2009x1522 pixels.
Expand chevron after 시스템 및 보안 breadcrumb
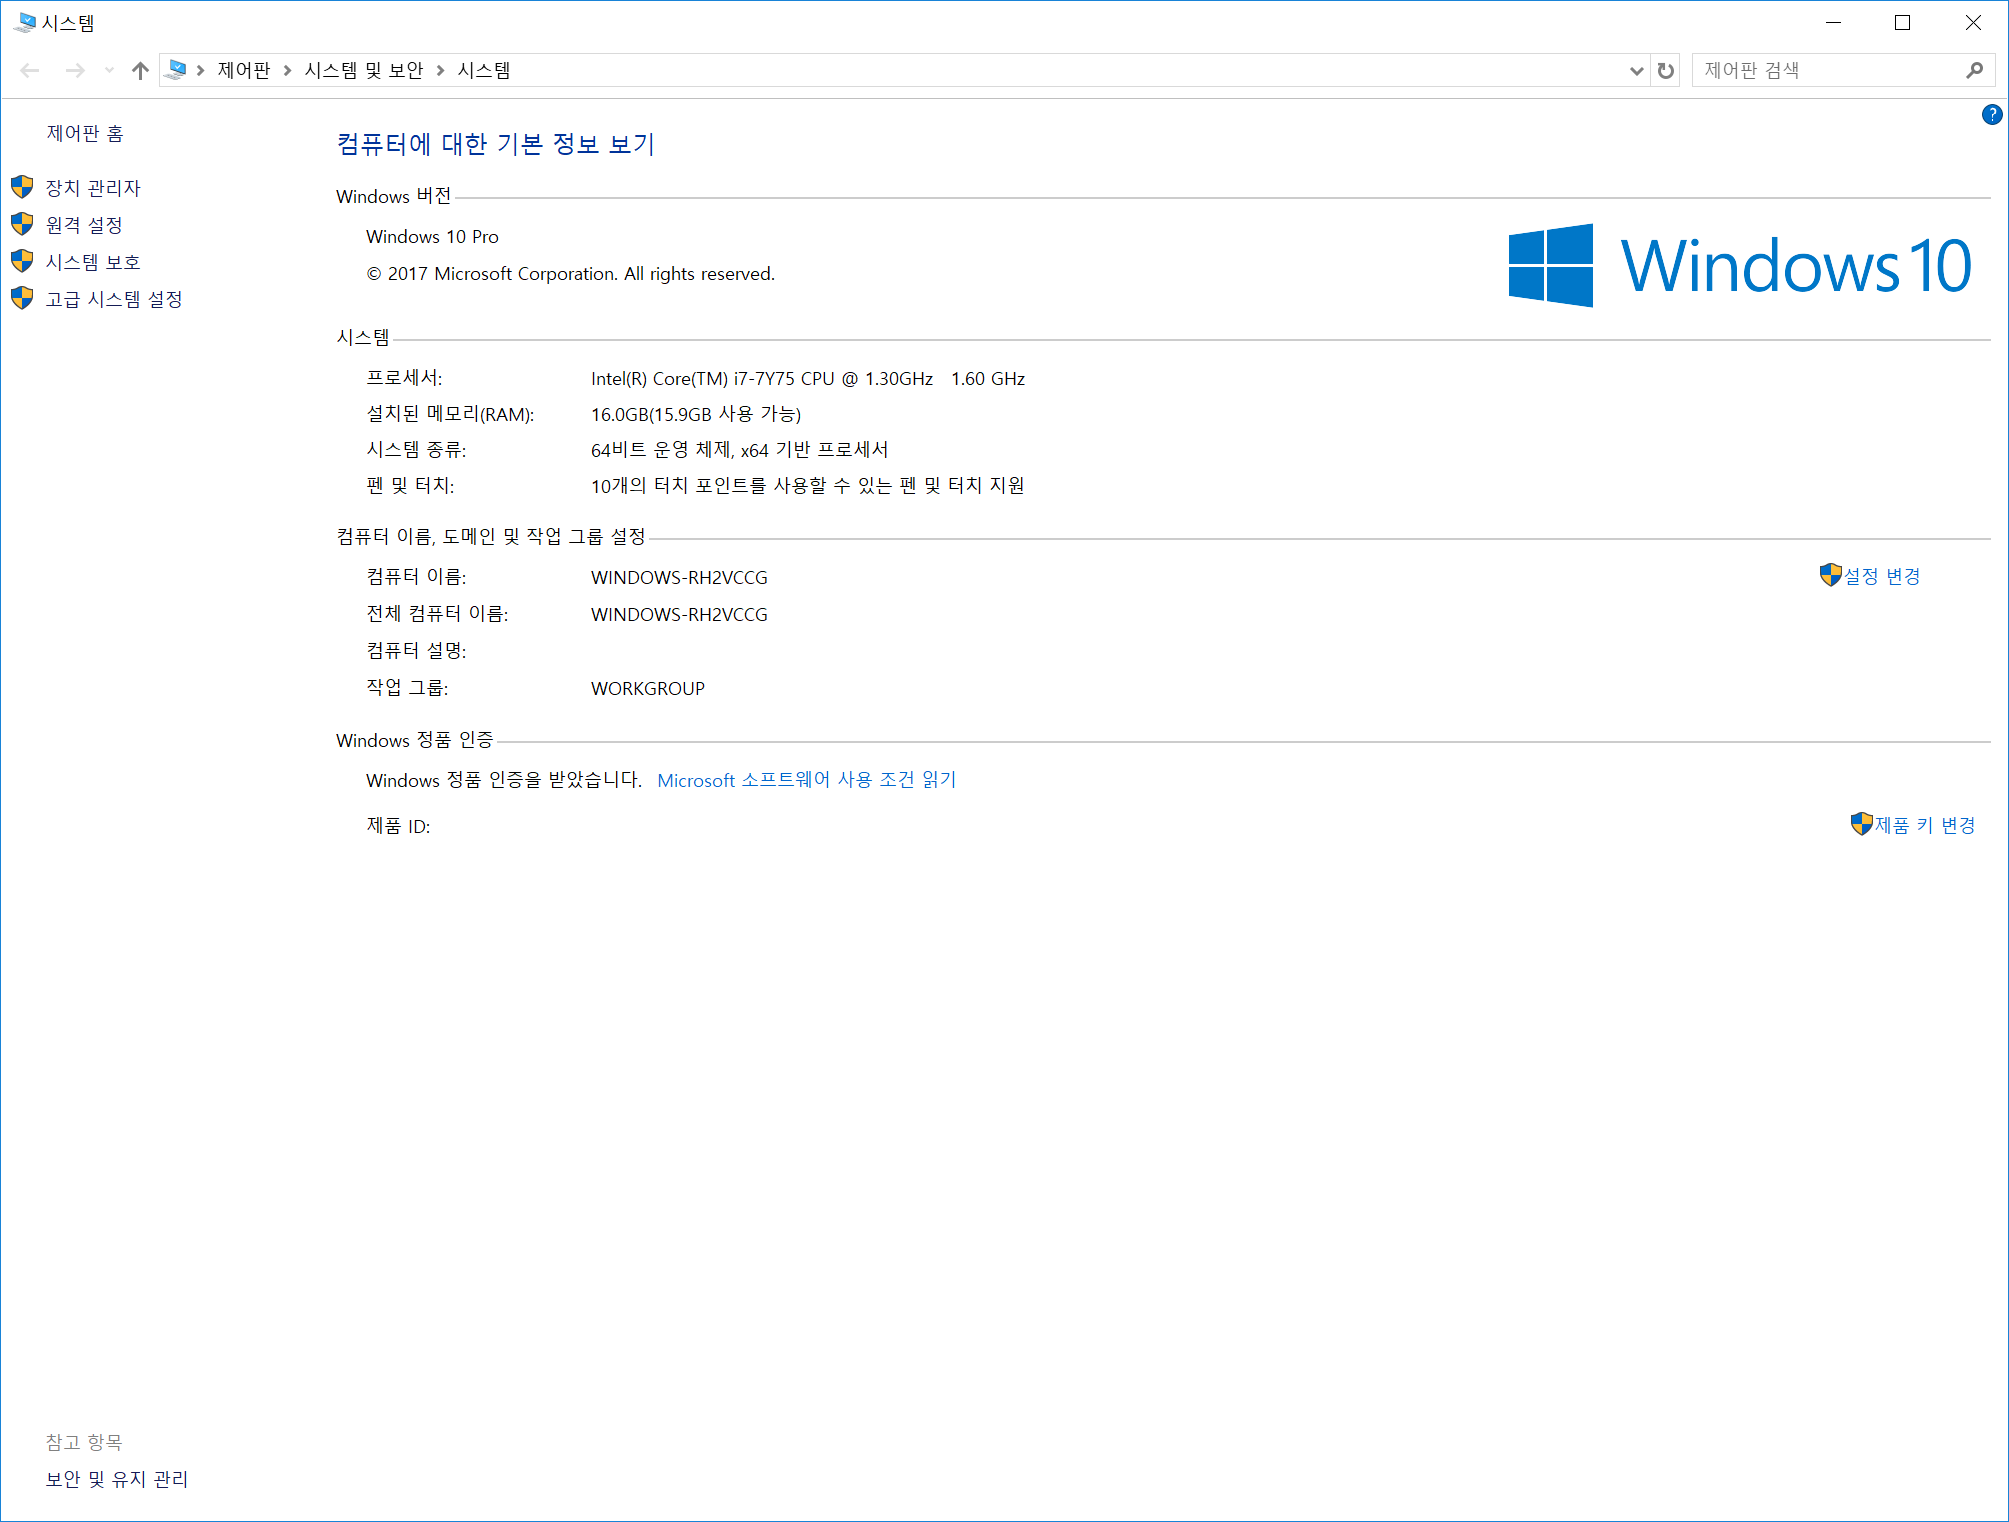tap(440, 70)
